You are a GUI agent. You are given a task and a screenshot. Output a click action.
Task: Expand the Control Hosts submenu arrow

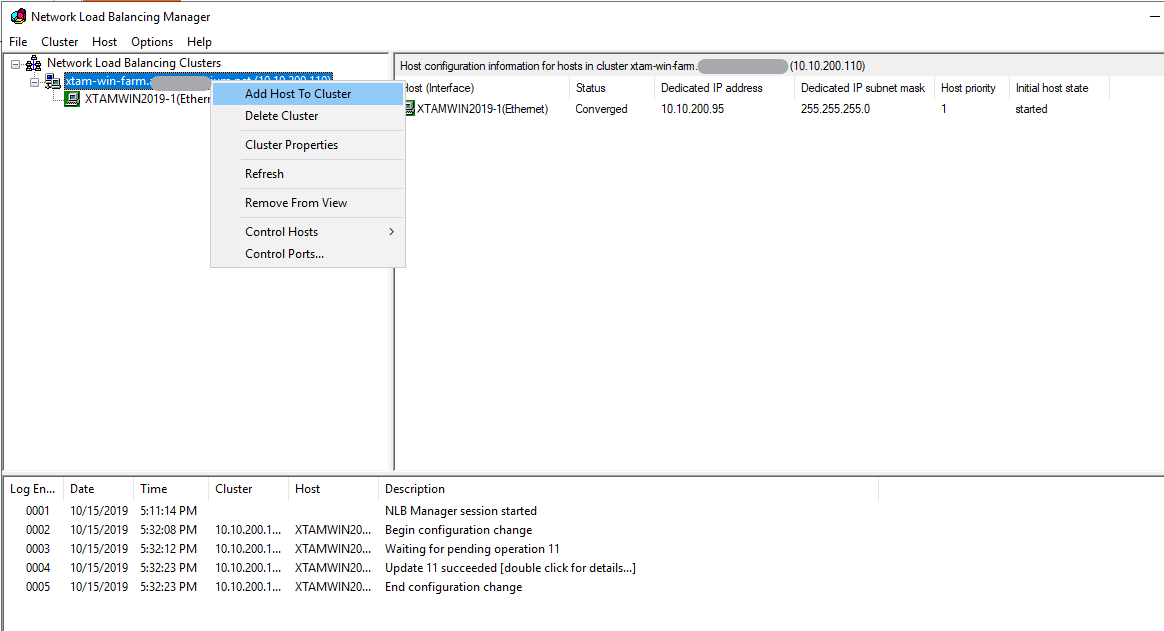click(391, 232)
